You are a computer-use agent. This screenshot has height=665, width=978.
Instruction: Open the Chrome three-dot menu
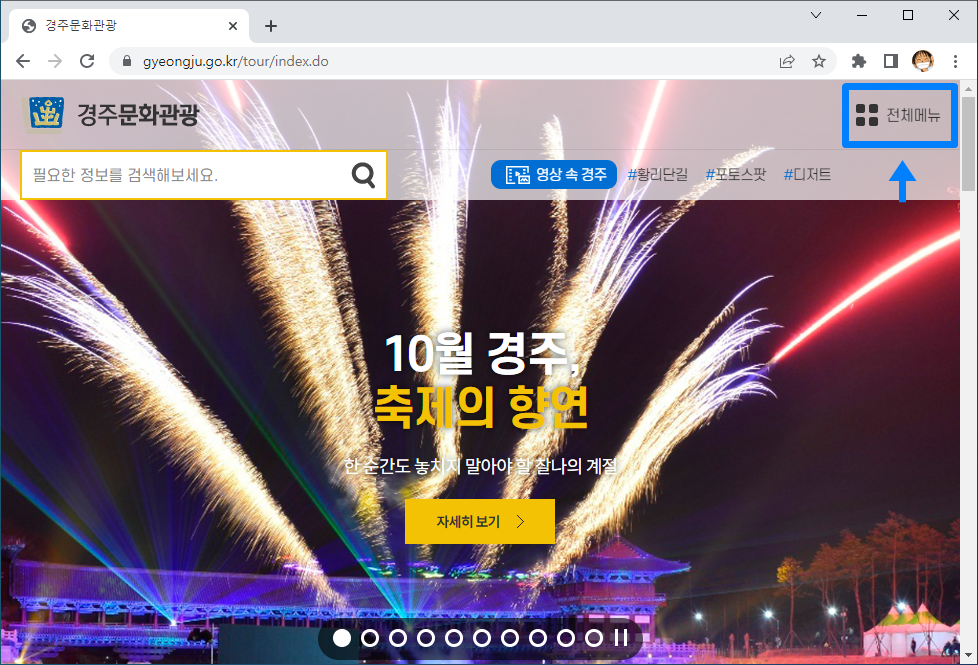956,61
